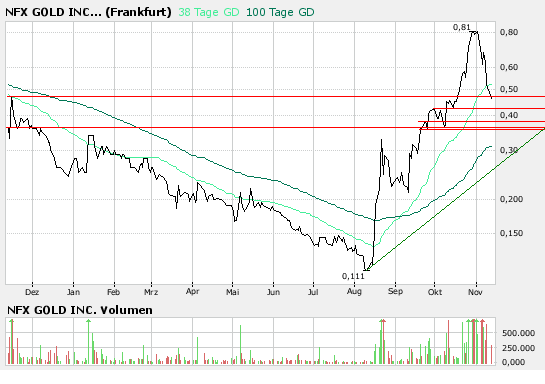Click the 'Feb' month label
The height and width of the screenshot is (384, 545).
[114, 292]
